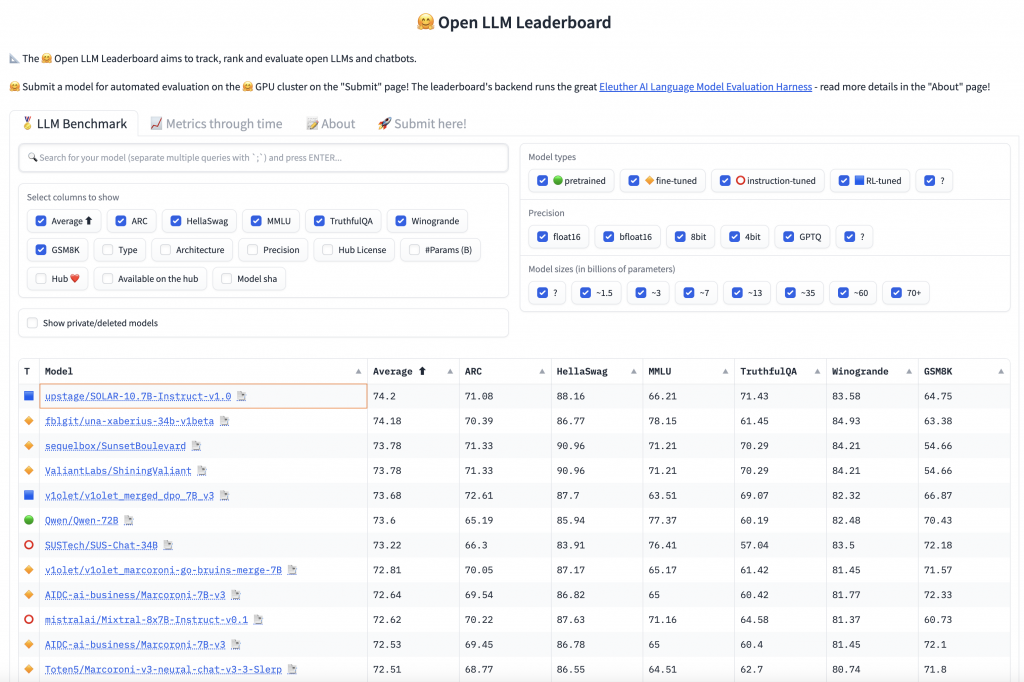Click the 69.07 TruthfulQA cell of v1olet_merged_dpo

[x=780, y=495]
